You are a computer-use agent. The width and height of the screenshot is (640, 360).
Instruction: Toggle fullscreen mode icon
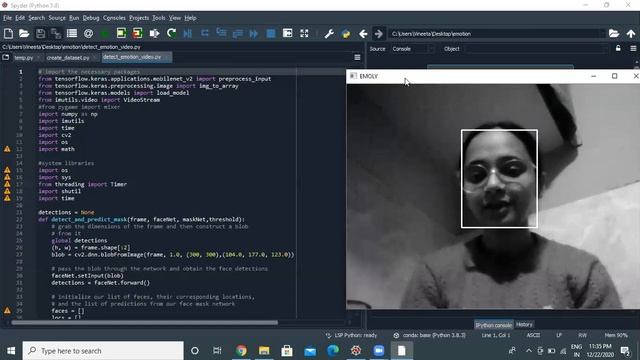pos(304,33)
